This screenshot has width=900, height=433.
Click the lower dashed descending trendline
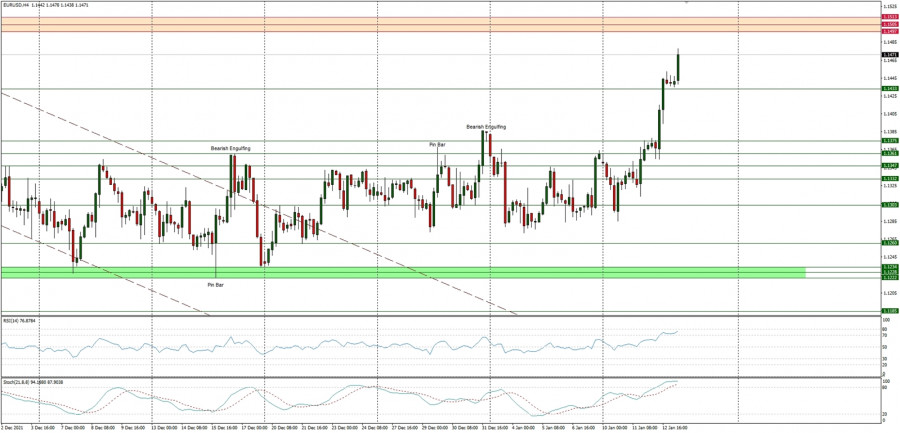point(106,270)
